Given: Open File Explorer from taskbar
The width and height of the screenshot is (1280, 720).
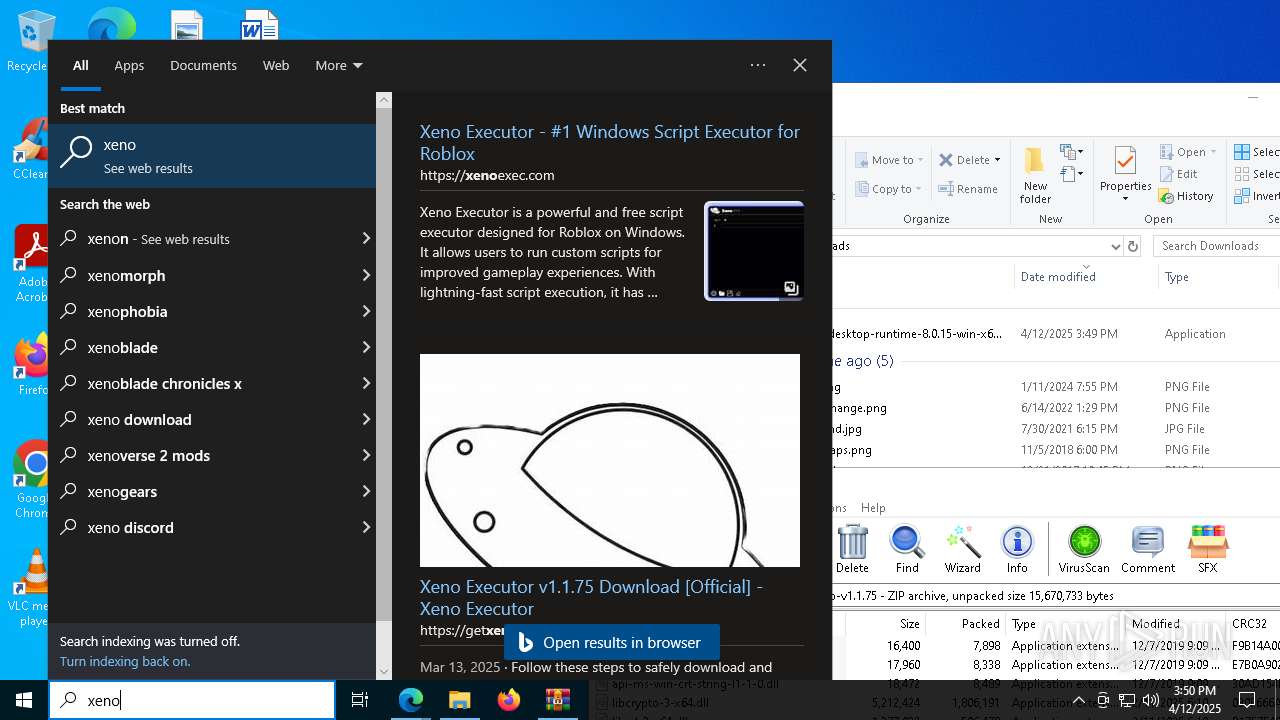Looking at the screenshot, I should pyautogui.click(x=459, y=700).
